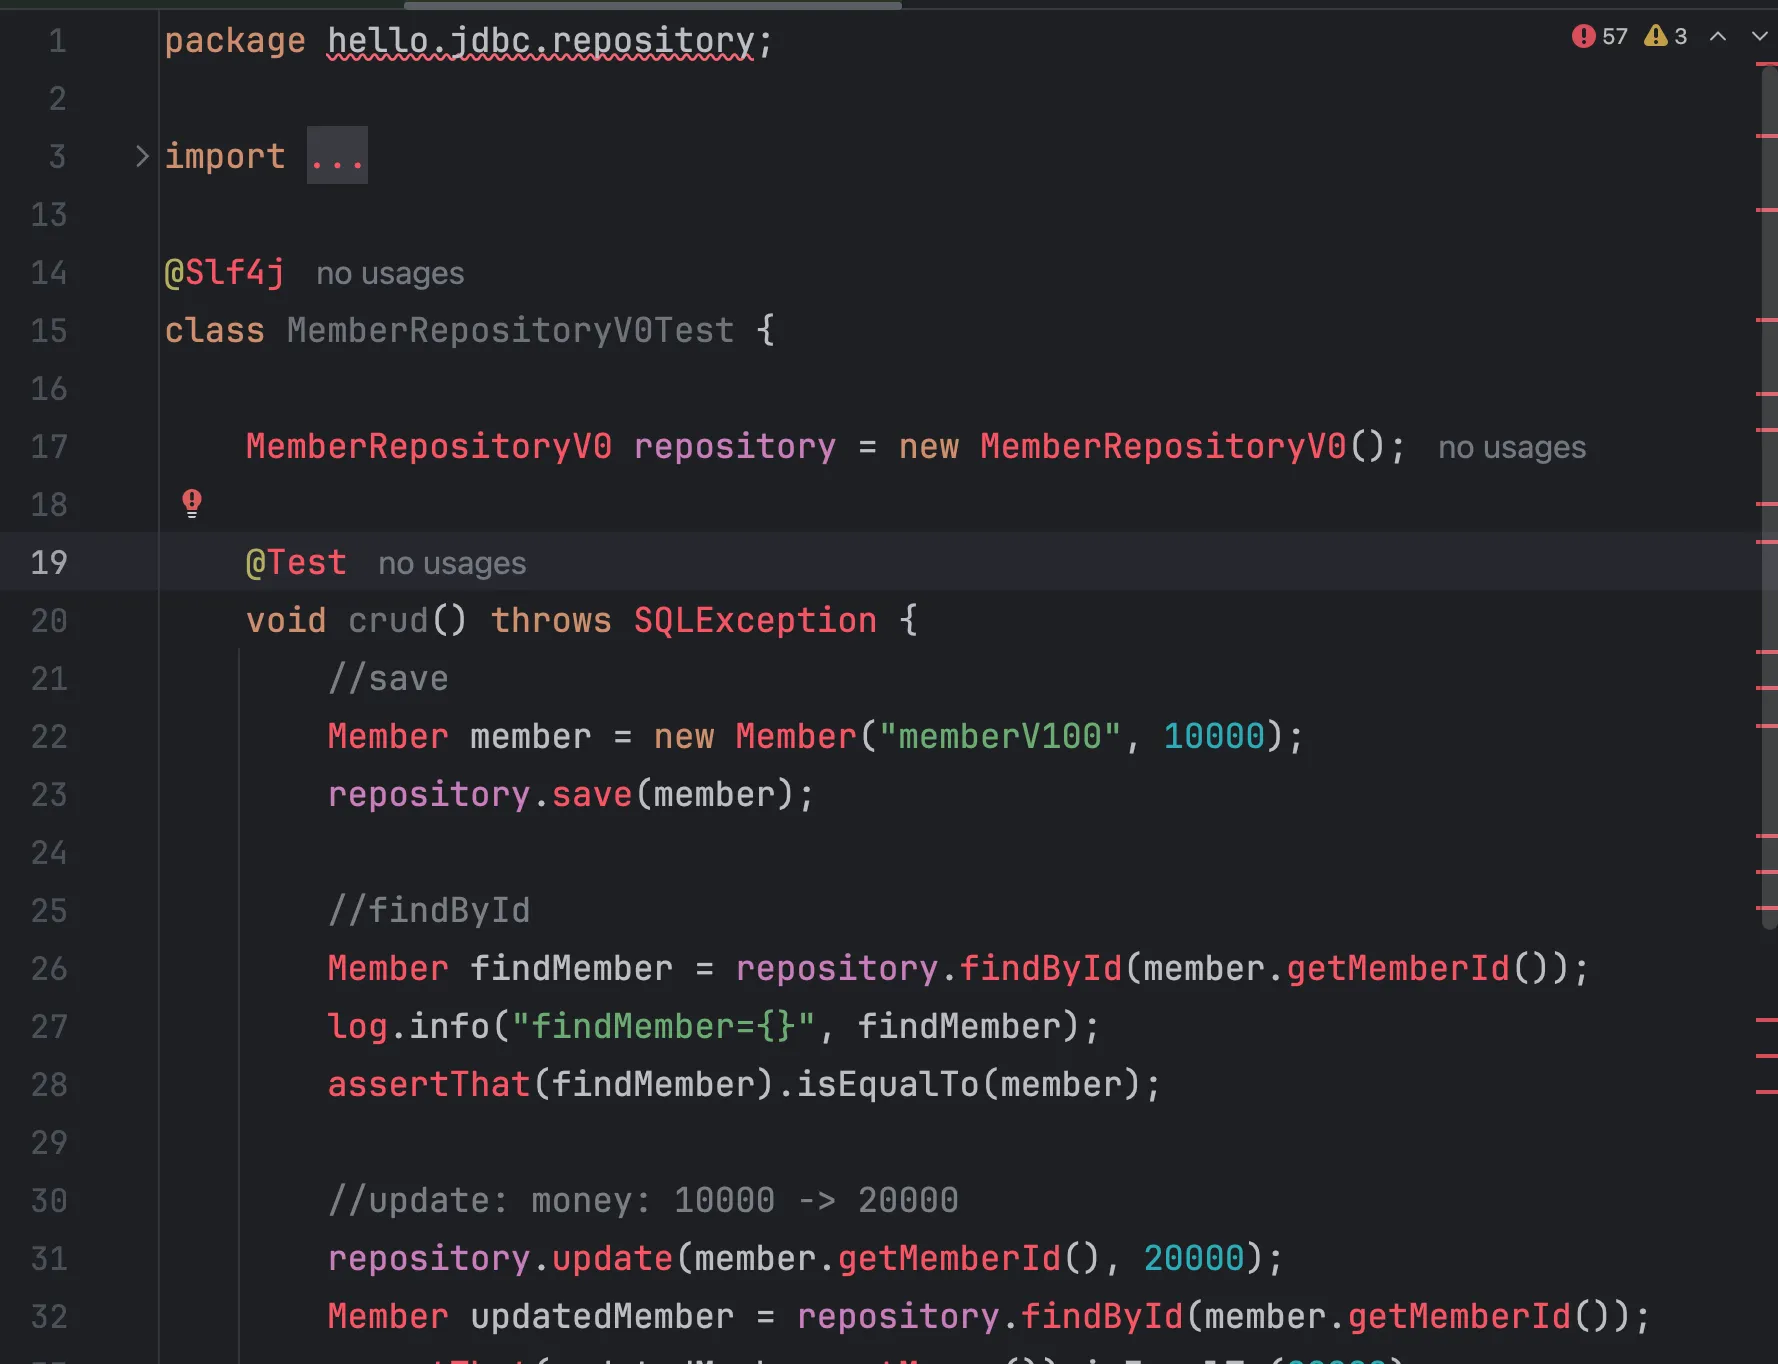Click assertThat on line 28
This screenshot has width=1778, height=1364.
(429, 1084)
